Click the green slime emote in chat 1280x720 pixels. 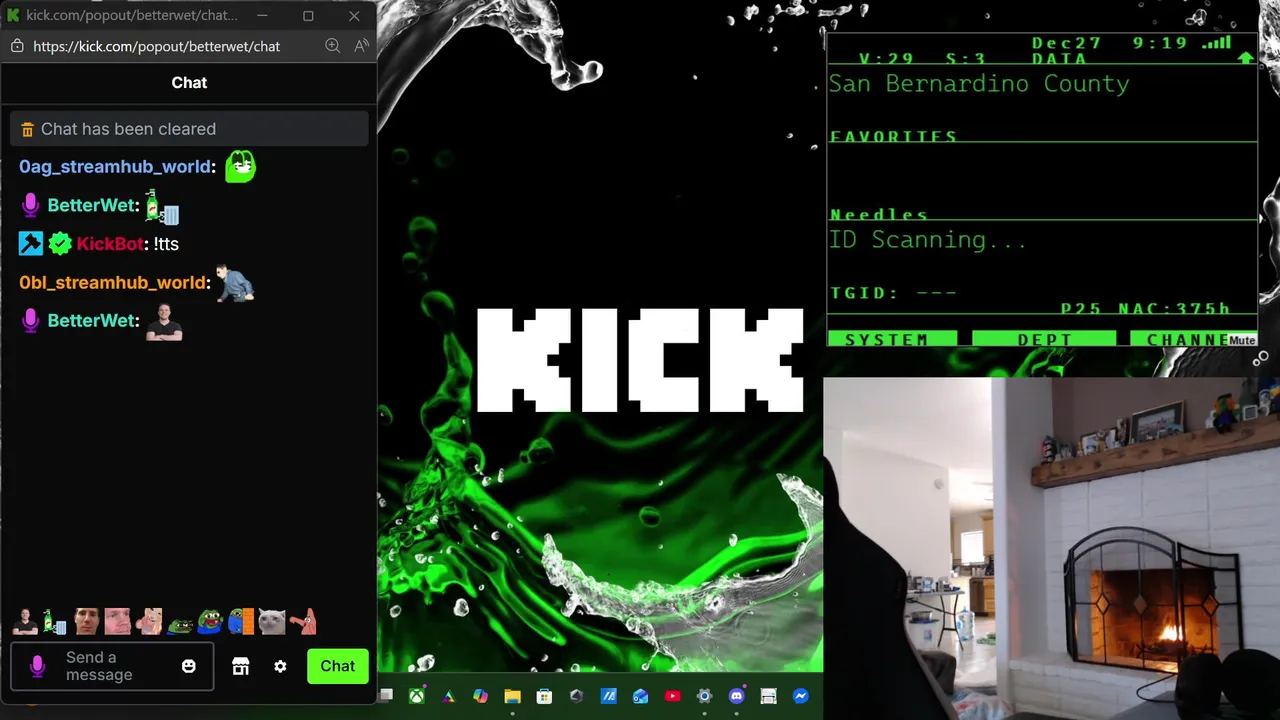(240, 166)
